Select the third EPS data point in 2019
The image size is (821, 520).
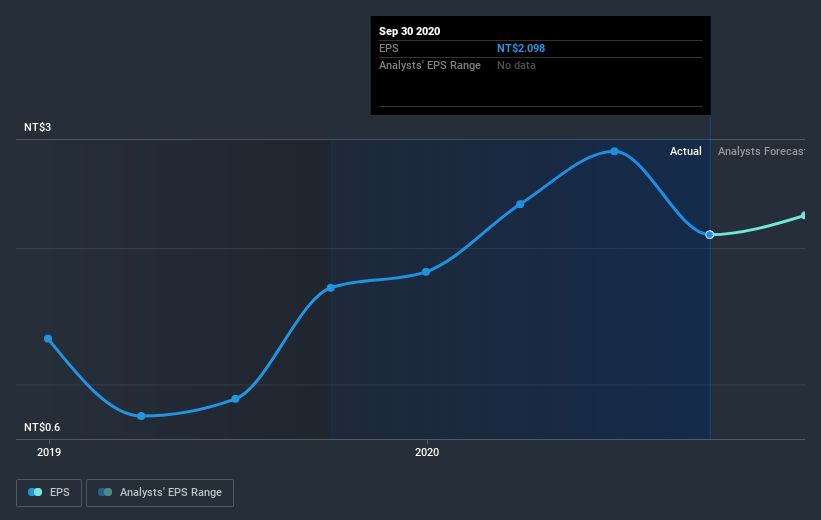(x=236, y=399)
